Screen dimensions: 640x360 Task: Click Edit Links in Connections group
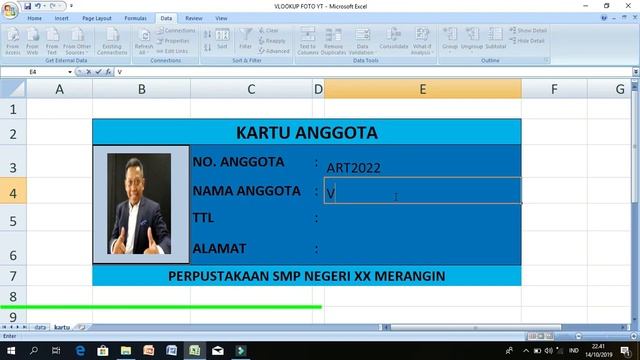click(x=172, y=51)
